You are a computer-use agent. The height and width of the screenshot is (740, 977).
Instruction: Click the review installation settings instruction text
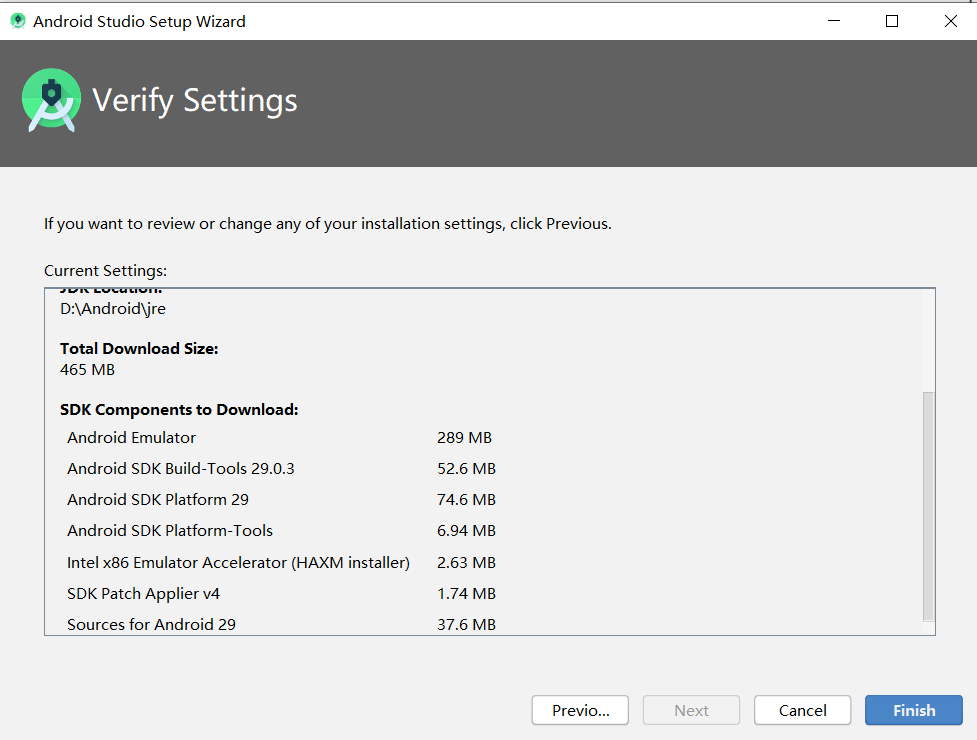(x=328, y=224)
